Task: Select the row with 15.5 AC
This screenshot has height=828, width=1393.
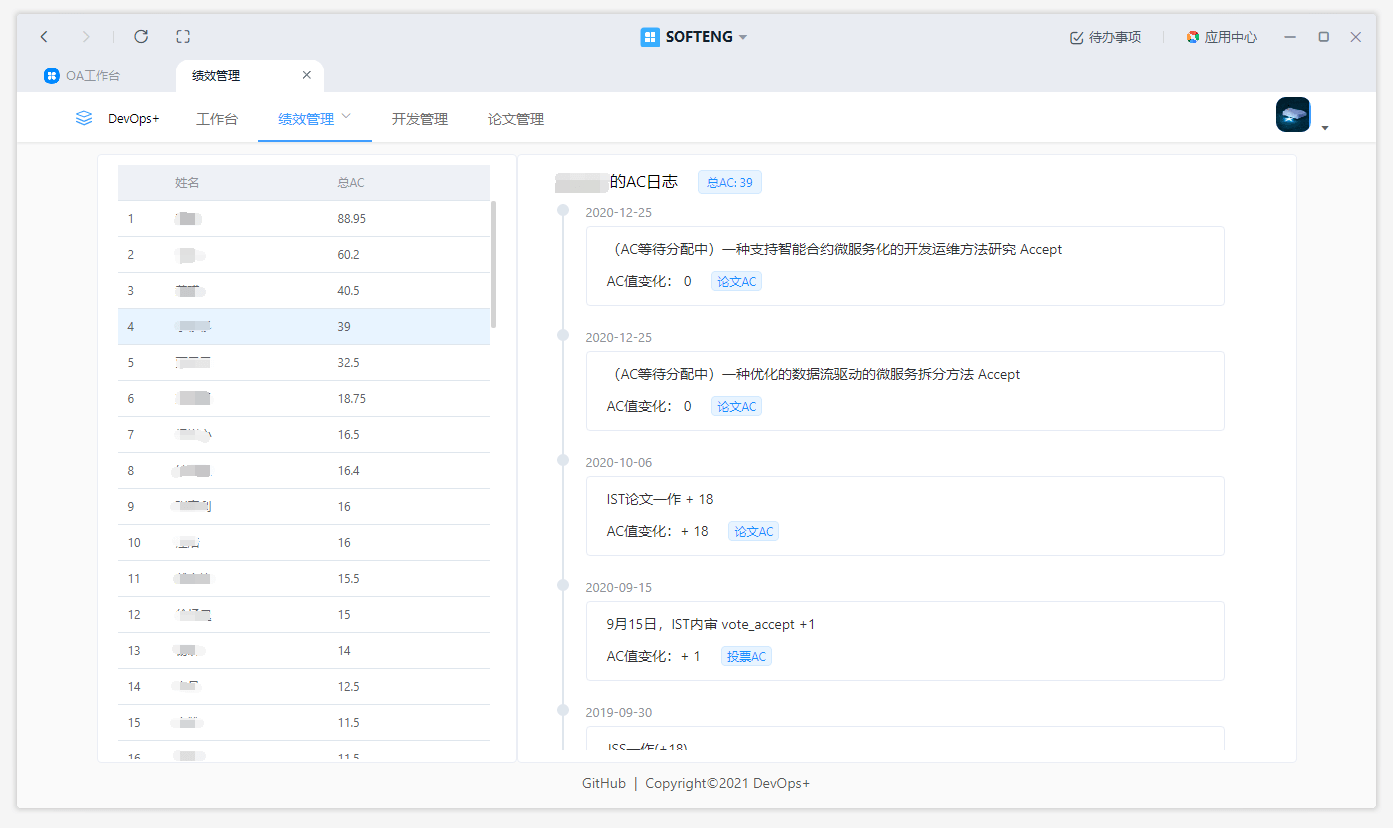Action: click(304, 579)
